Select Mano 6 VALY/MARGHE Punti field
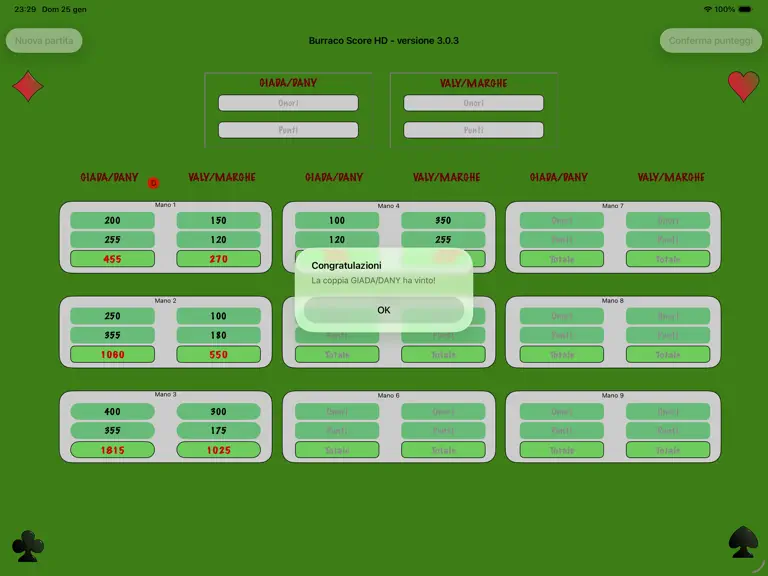This screenshot has height=576, width=768. tap(443, 431)
